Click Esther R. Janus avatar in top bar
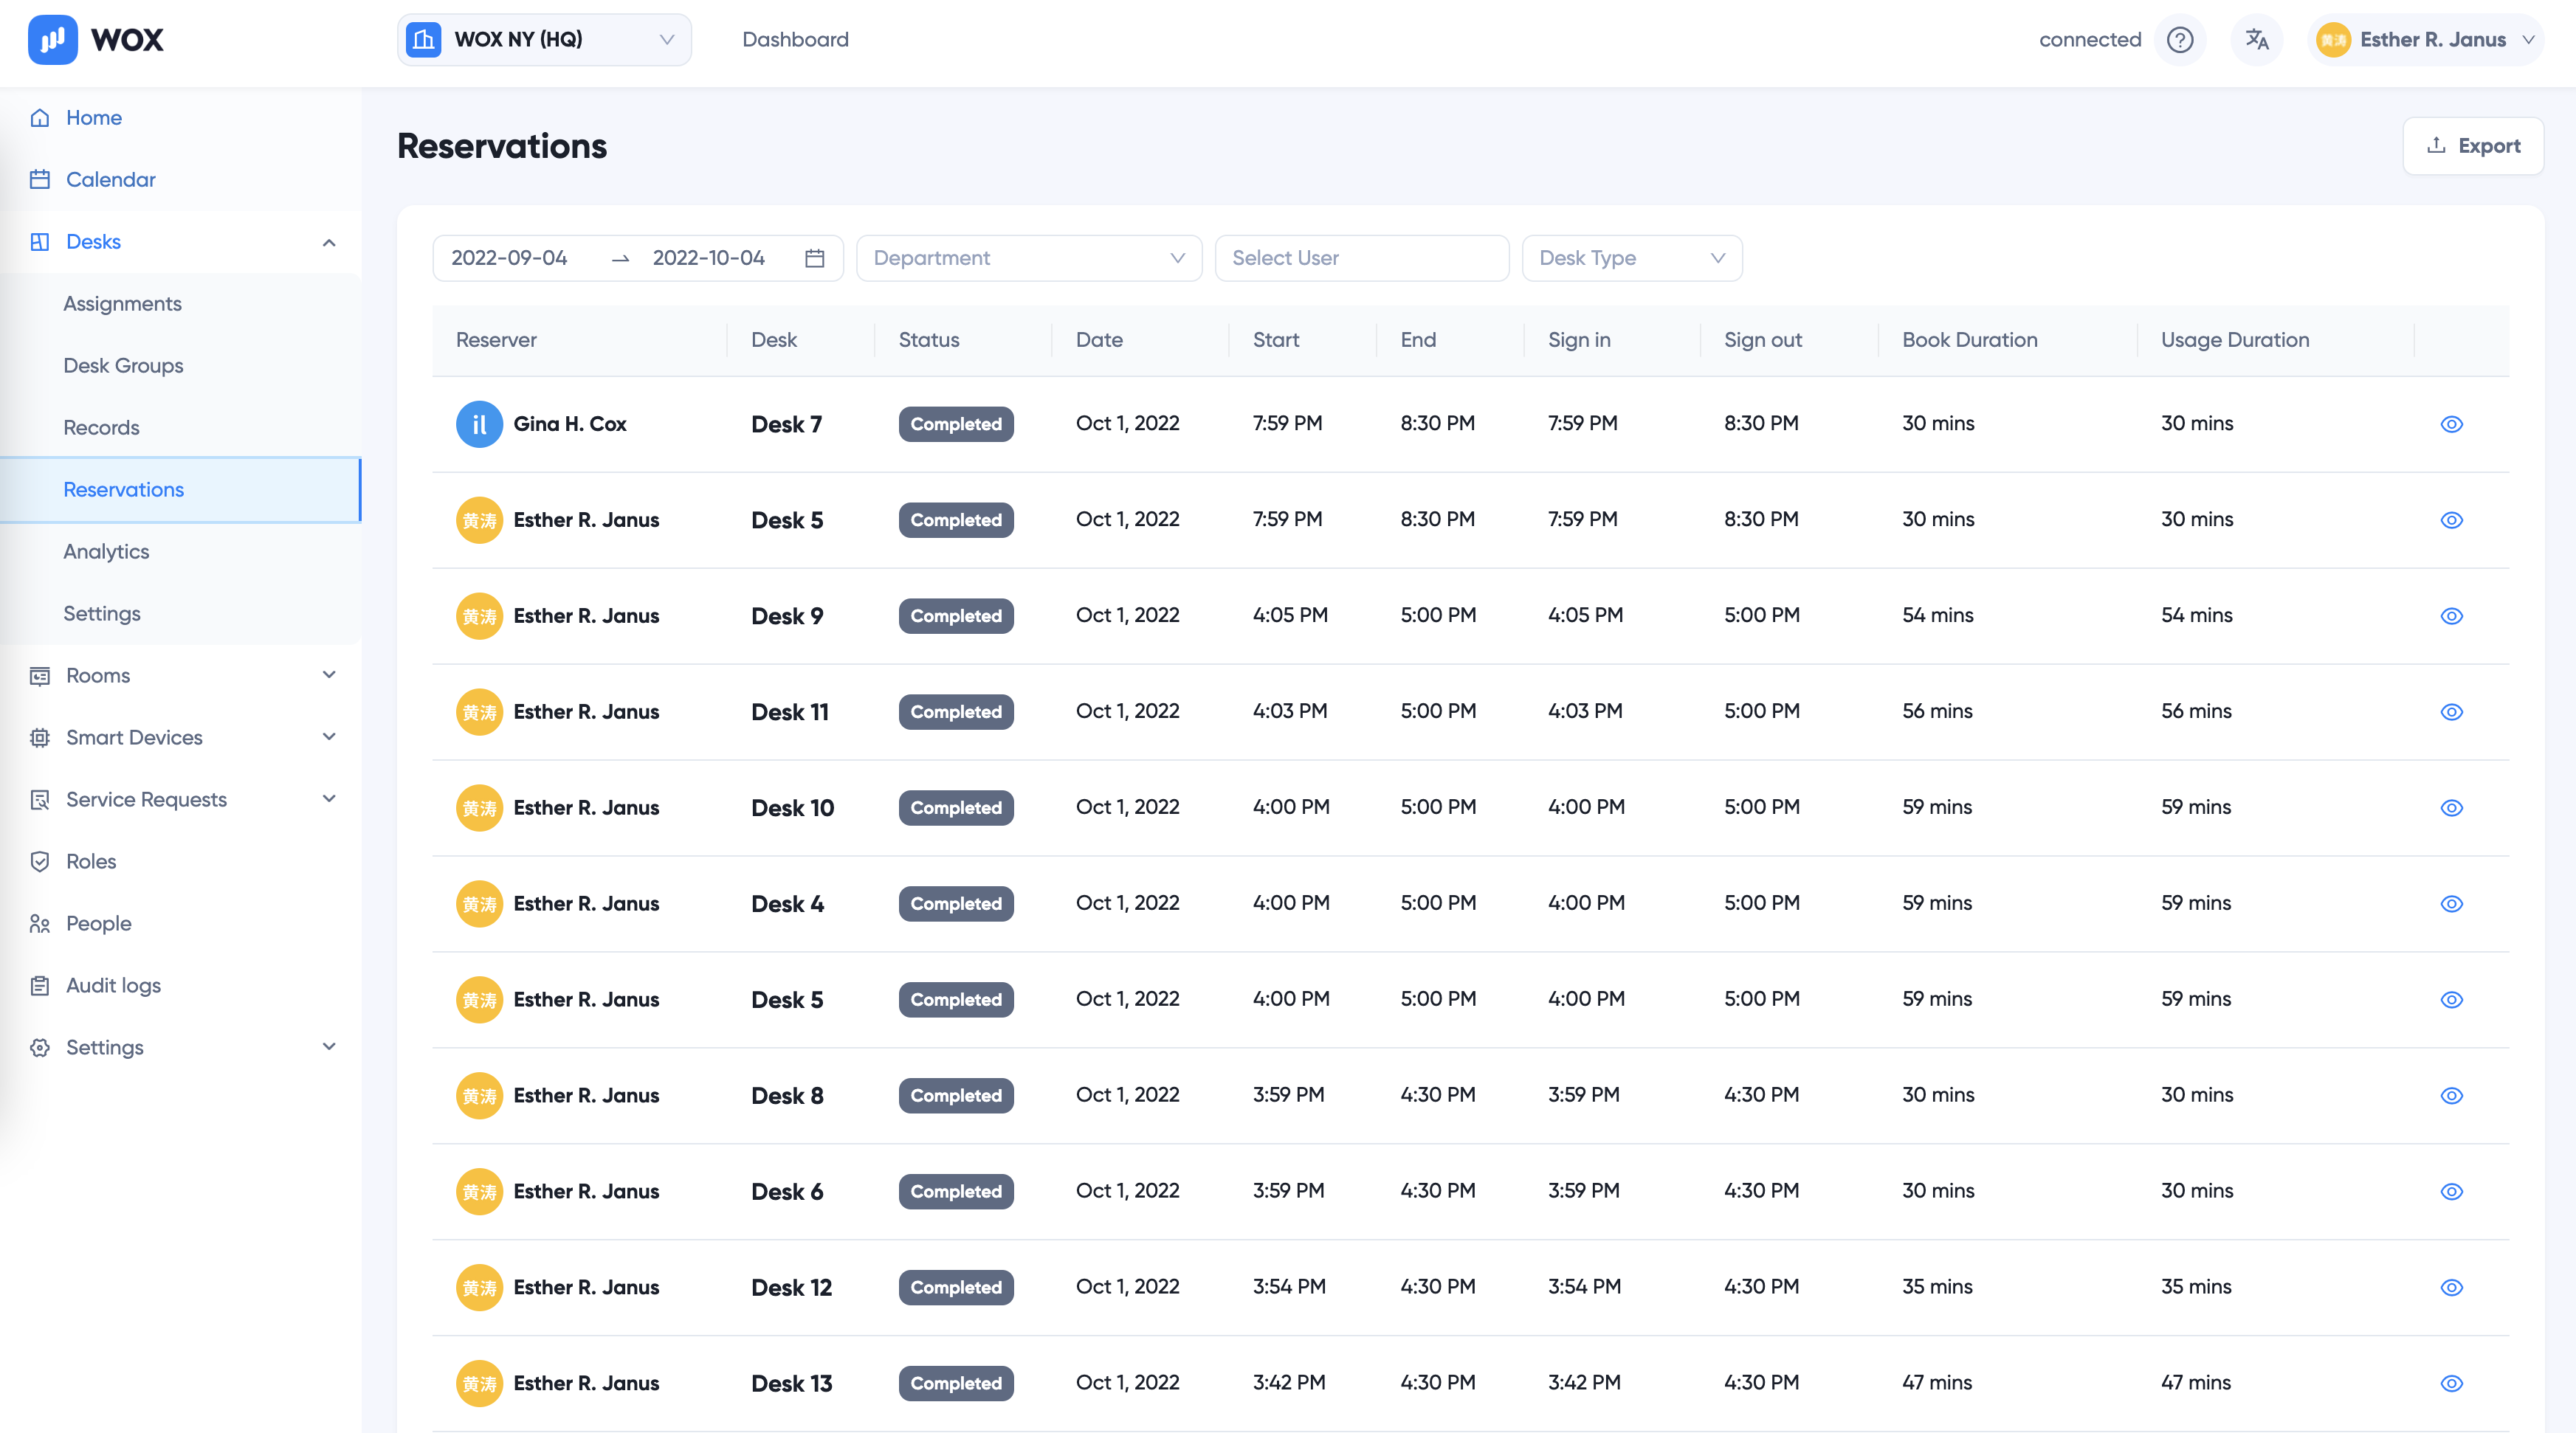2576x1433 pixels. [2333, 40]
